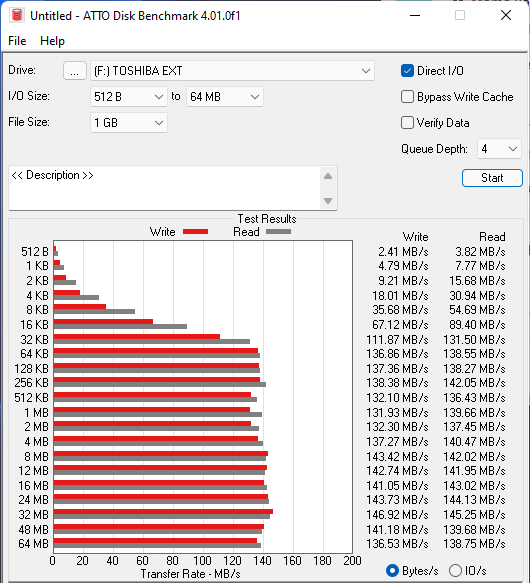This screenshot has width=530, height=583.
Task: Click the ATTO Disk Benchmark app icon
Action: (16, 16)
